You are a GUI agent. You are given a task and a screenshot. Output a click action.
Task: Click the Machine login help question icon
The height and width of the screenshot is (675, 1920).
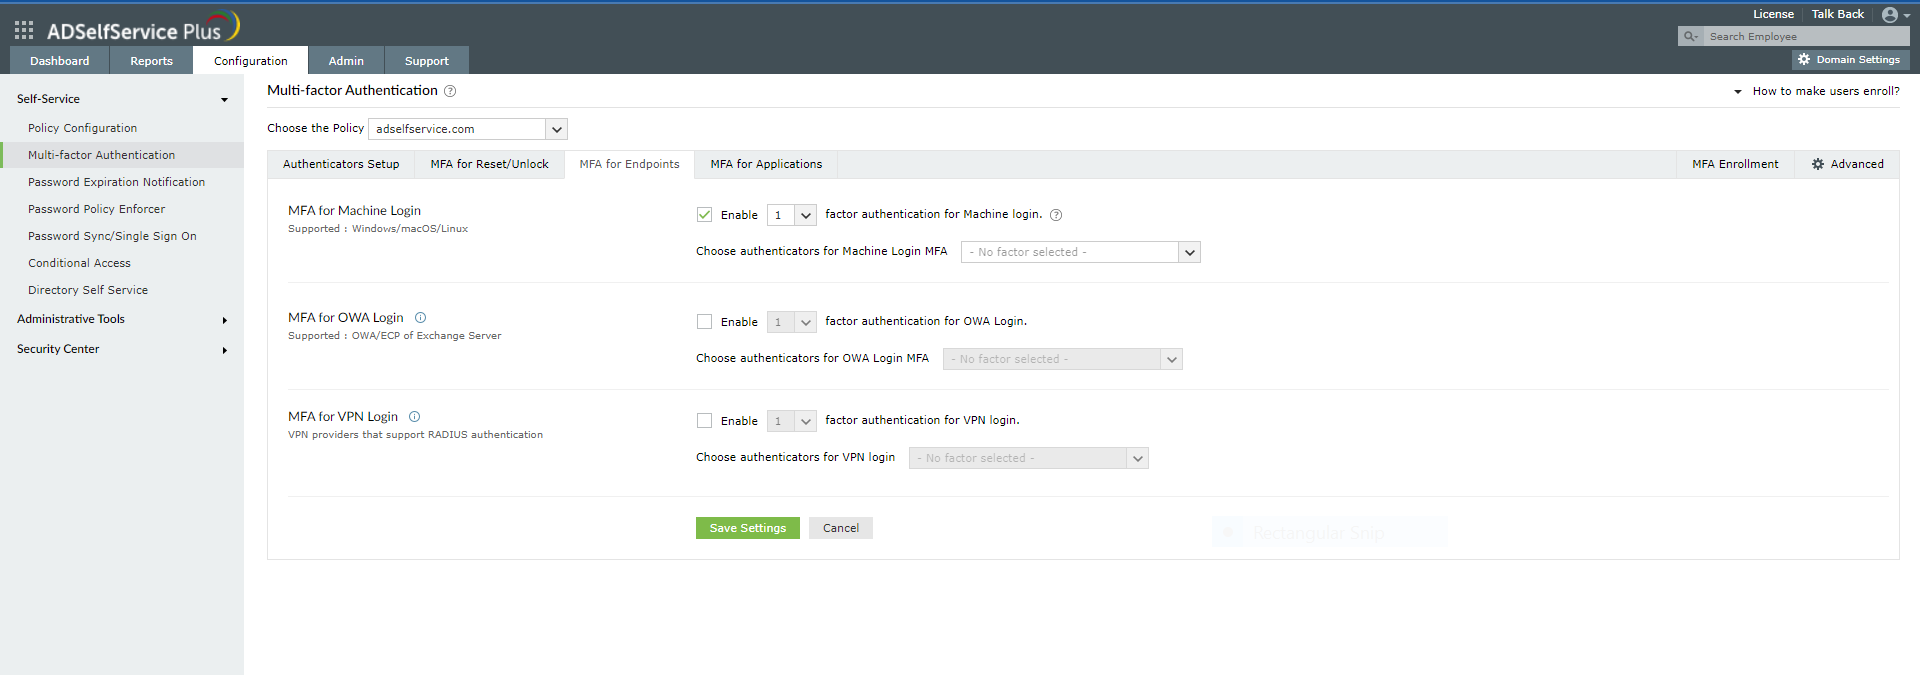click(x=1056, y=215)
